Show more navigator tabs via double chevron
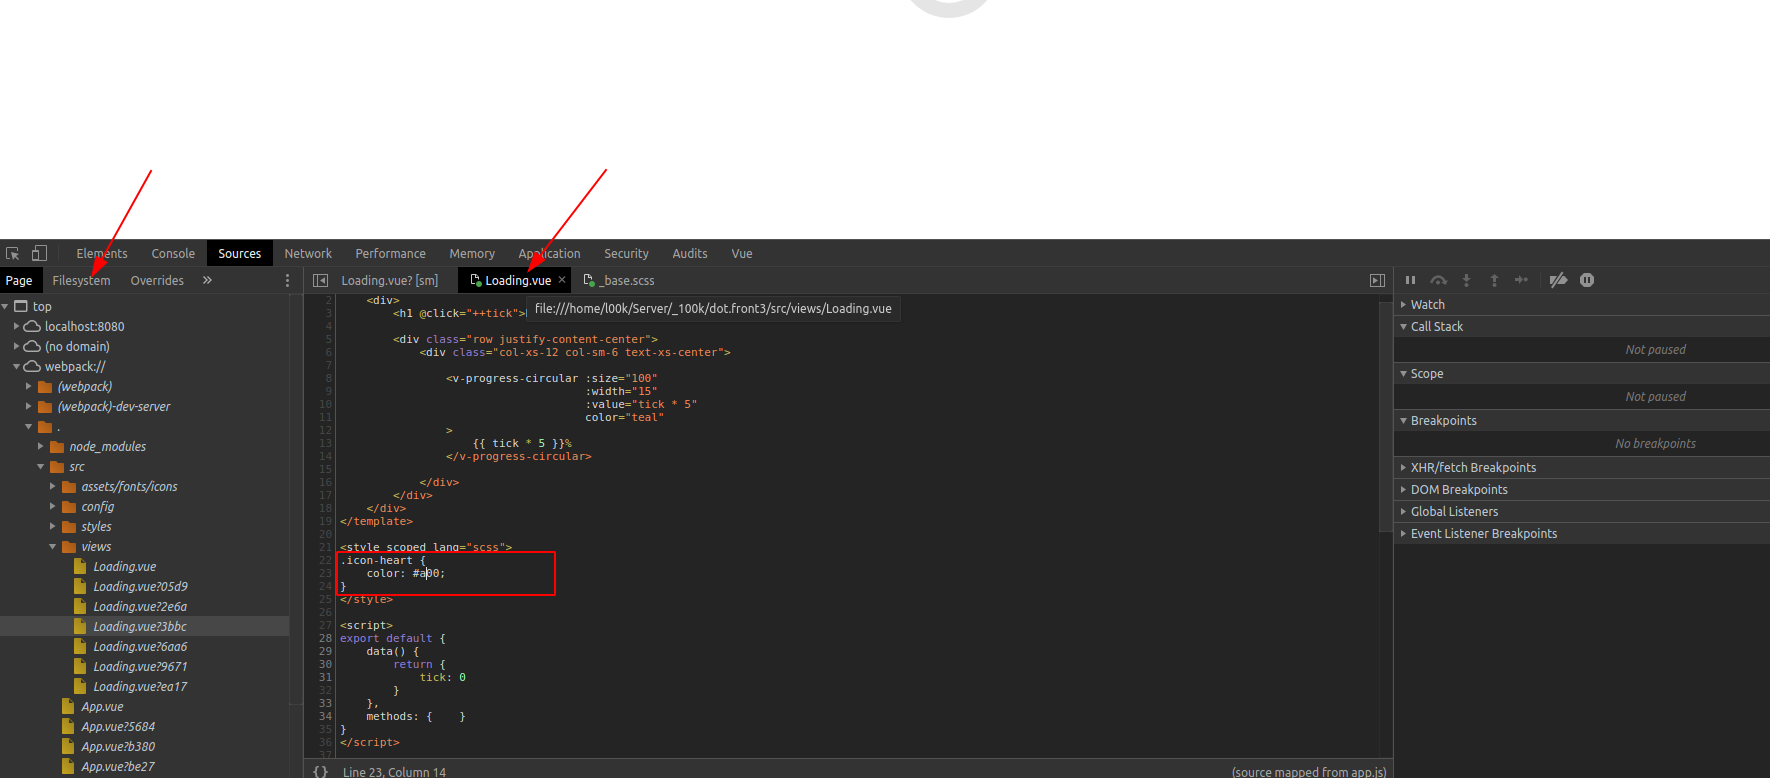 (207, 280)
